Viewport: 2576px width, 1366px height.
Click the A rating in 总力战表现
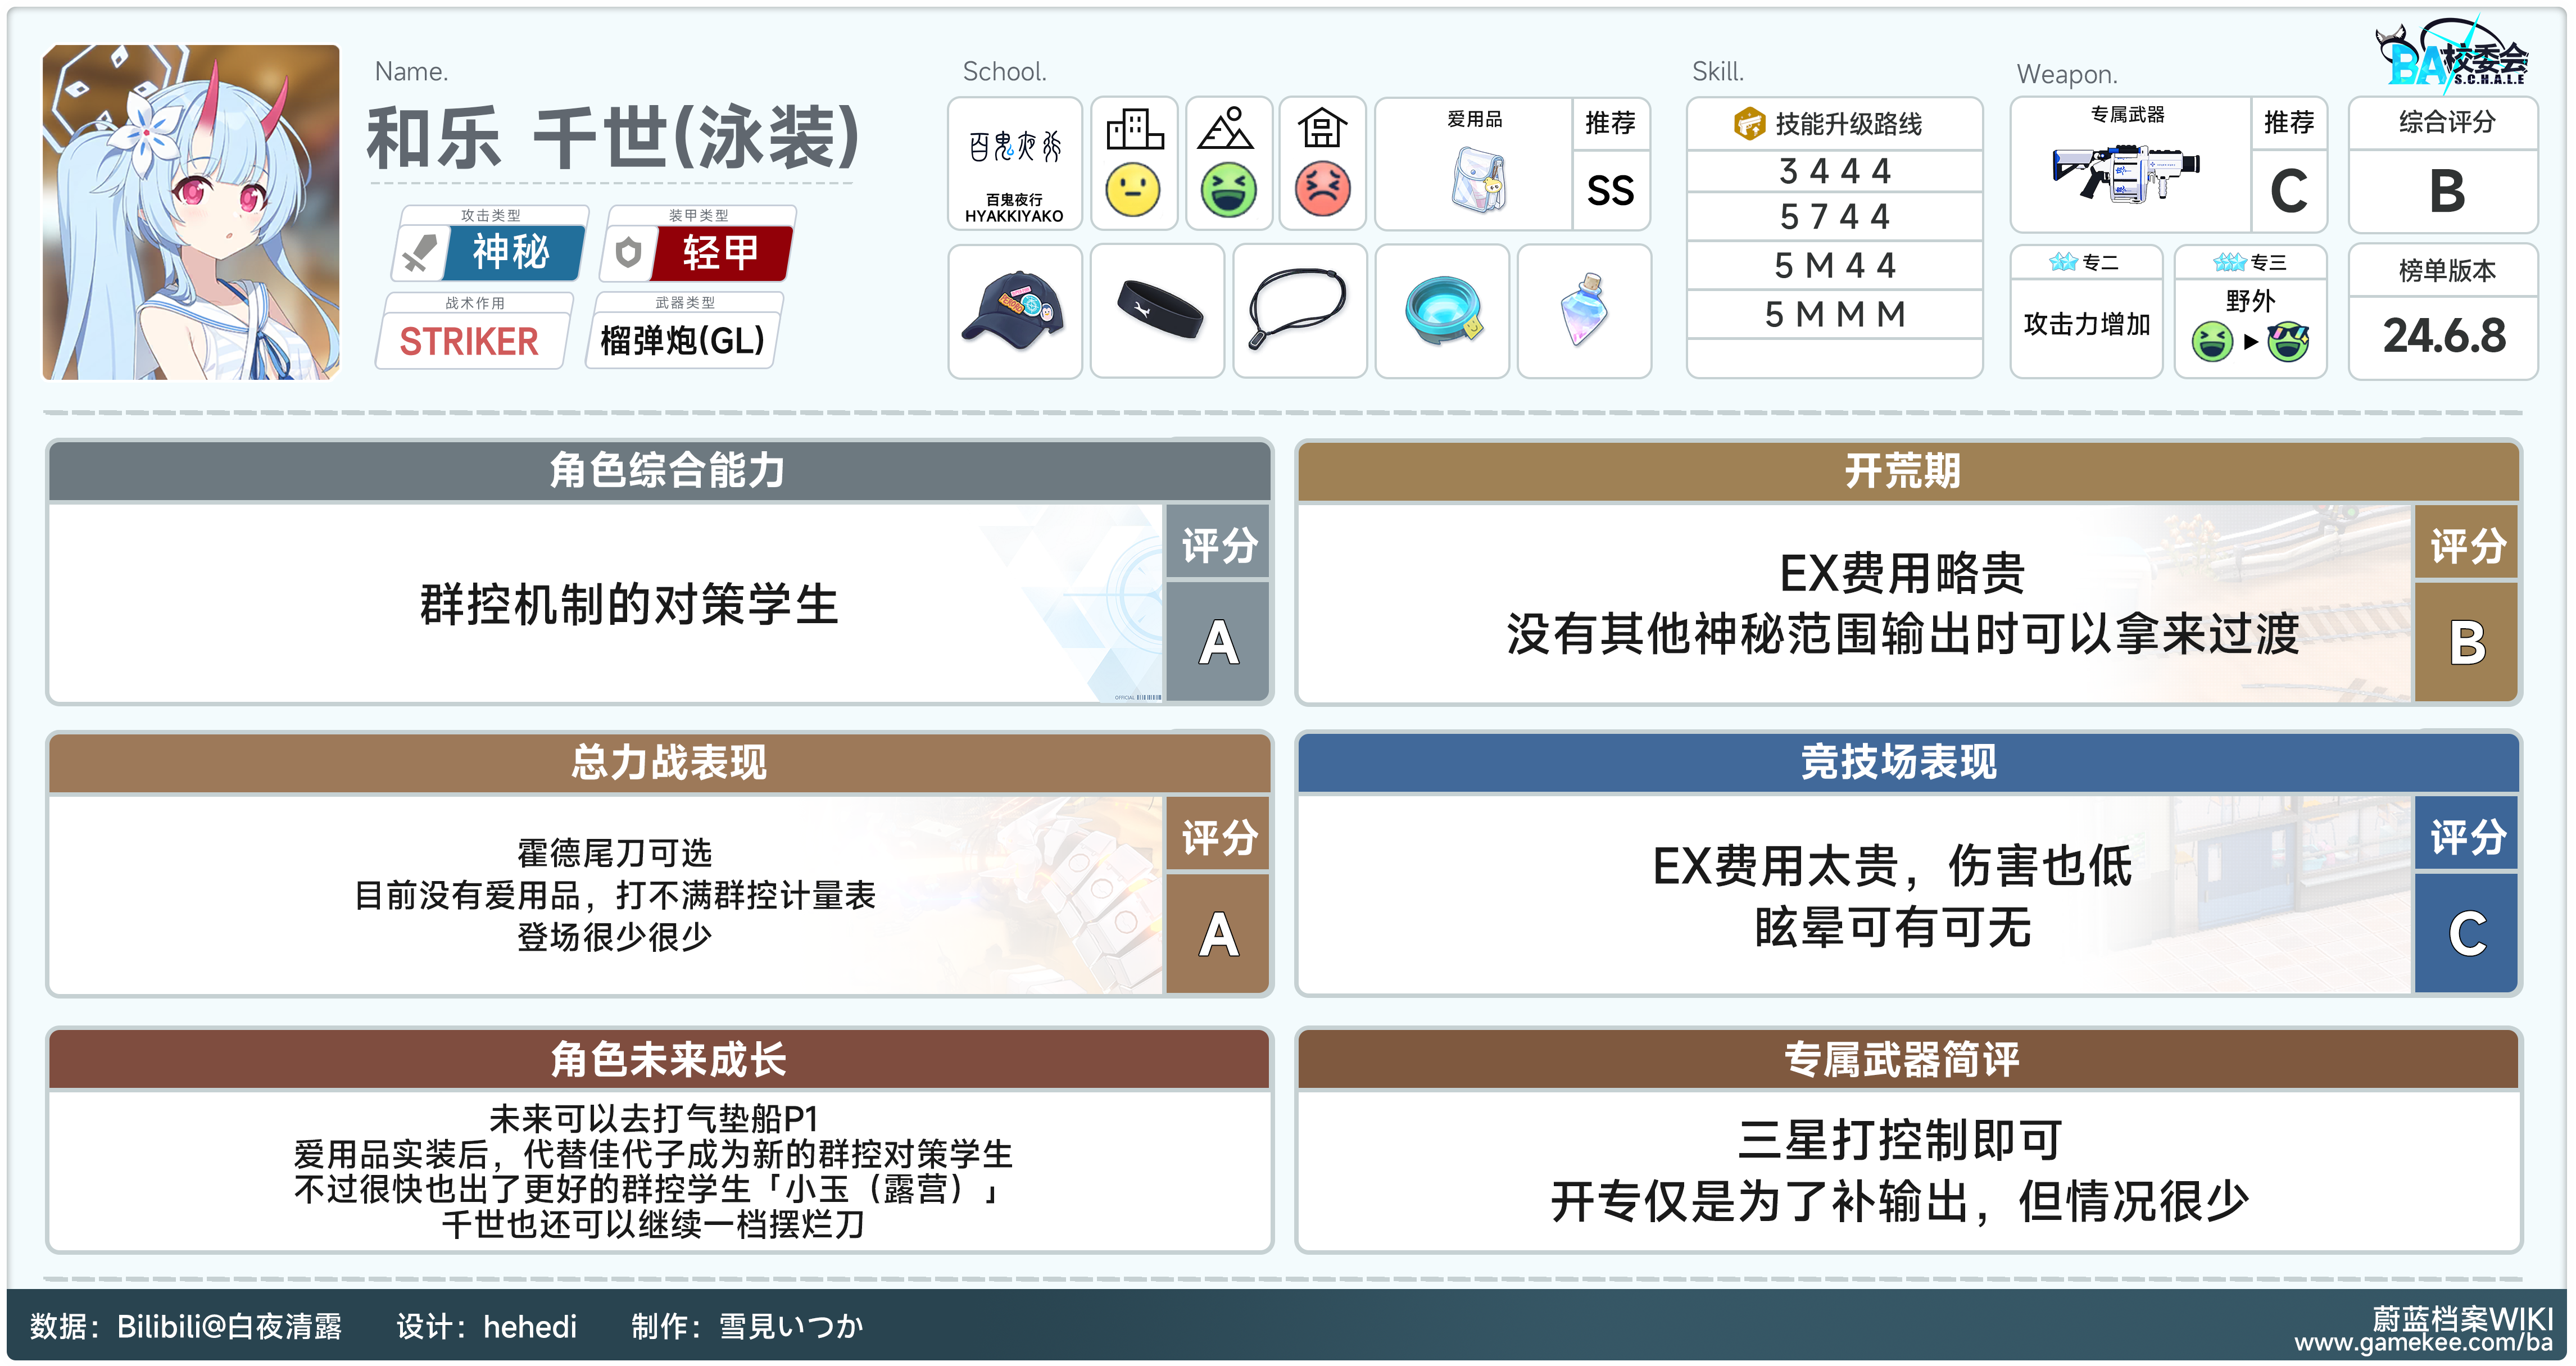tap(1218, 934)
